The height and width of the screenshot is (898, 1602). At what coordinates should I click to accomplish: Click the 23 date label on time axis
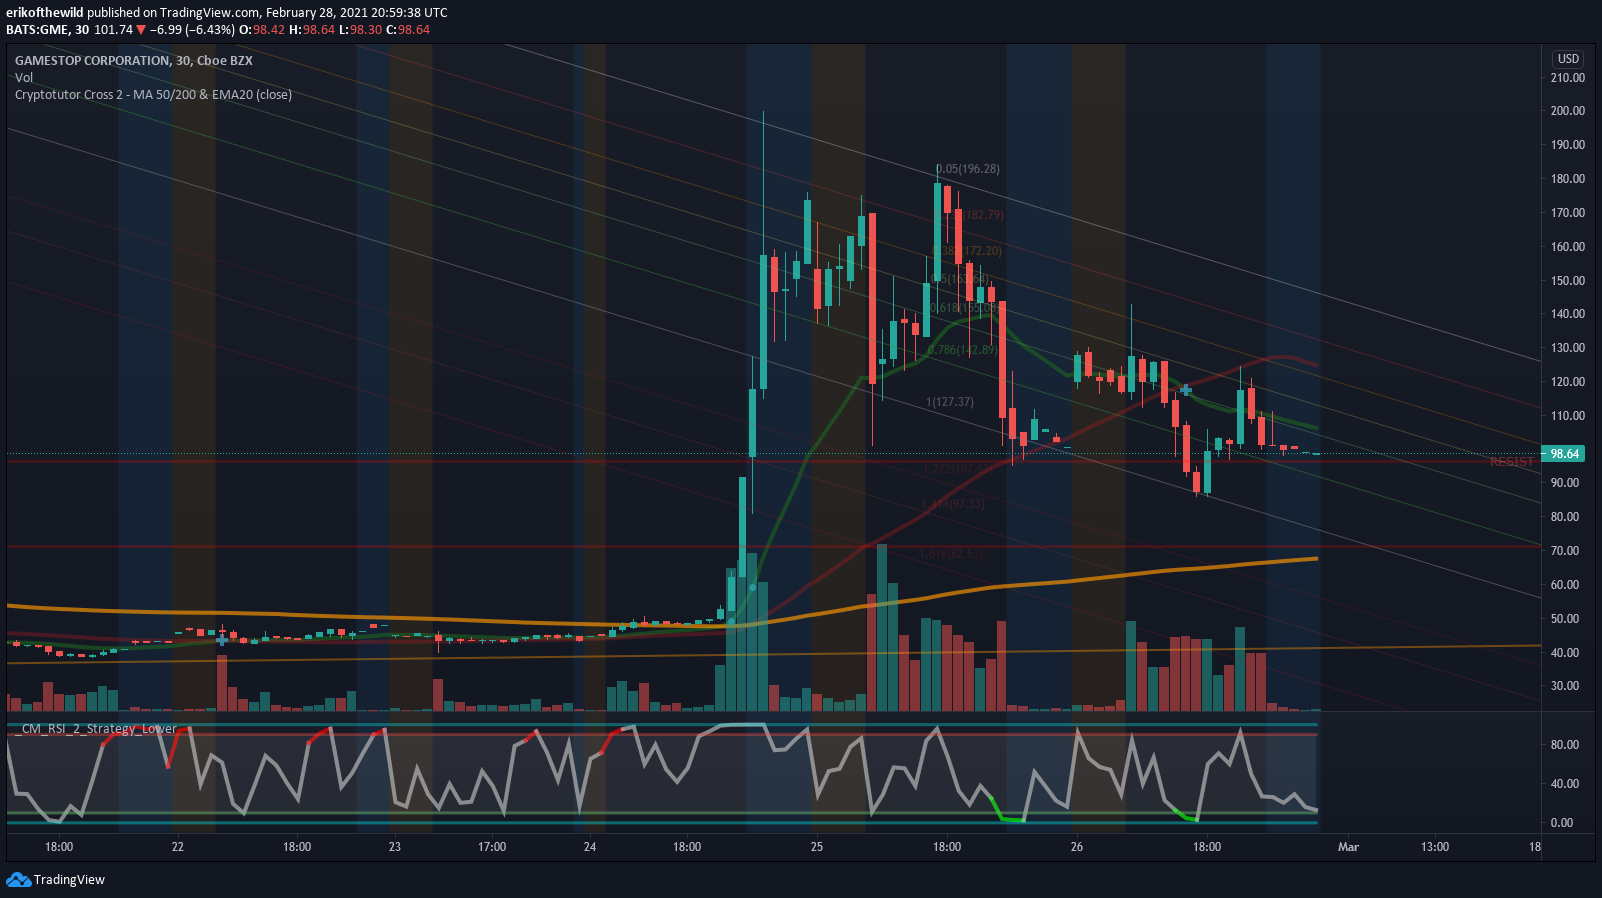[395, 847]
